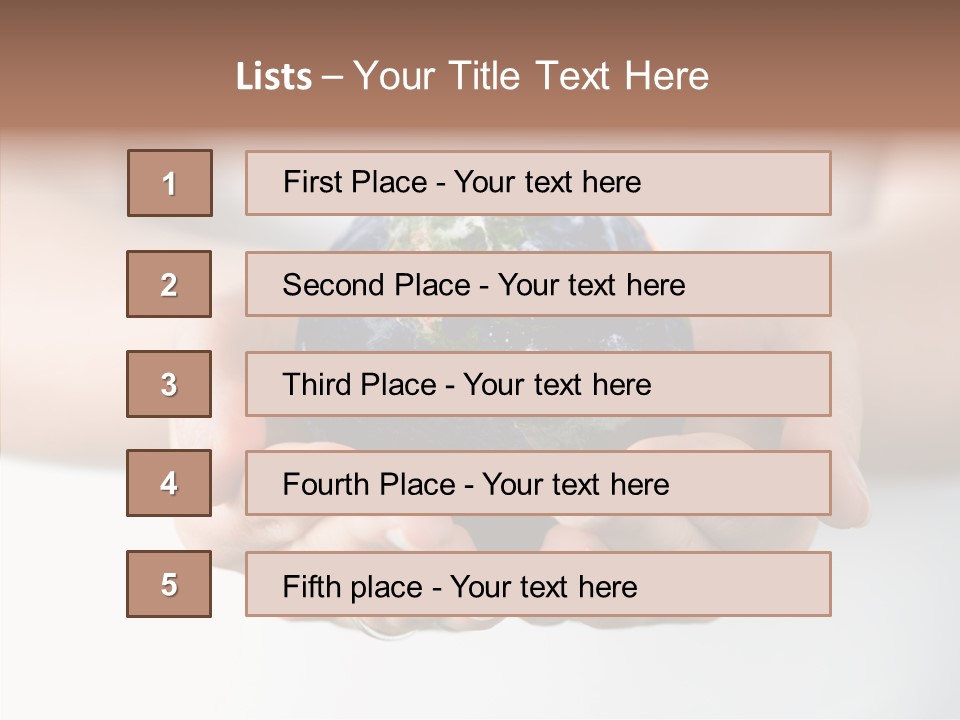
Task: Select the "Second Place - Your text here" bar
Action: click(538, 284)
